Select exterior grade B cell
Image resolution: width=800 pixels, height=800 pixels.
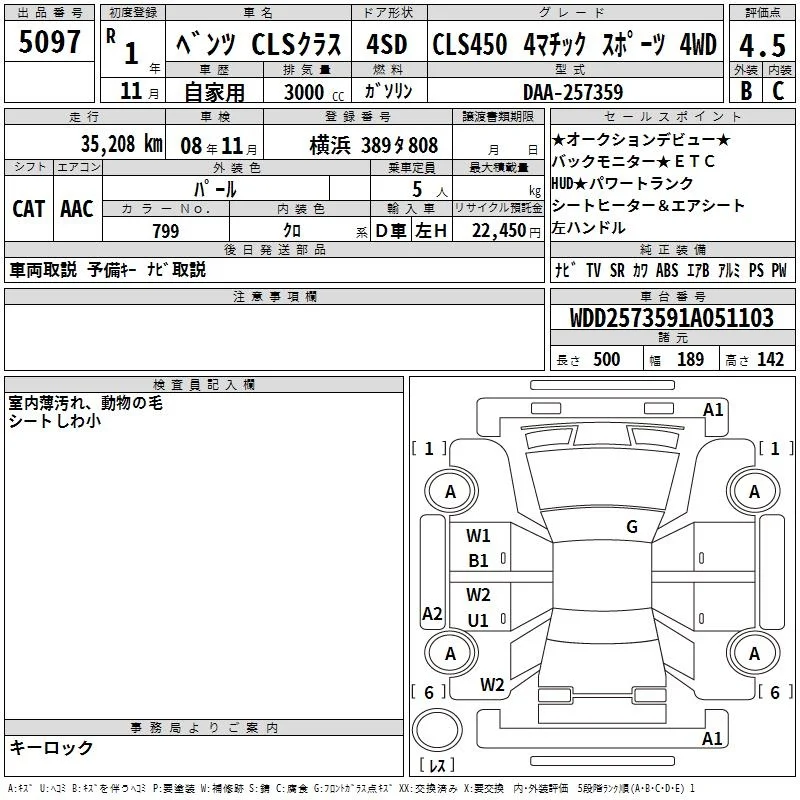click(746, 90)
